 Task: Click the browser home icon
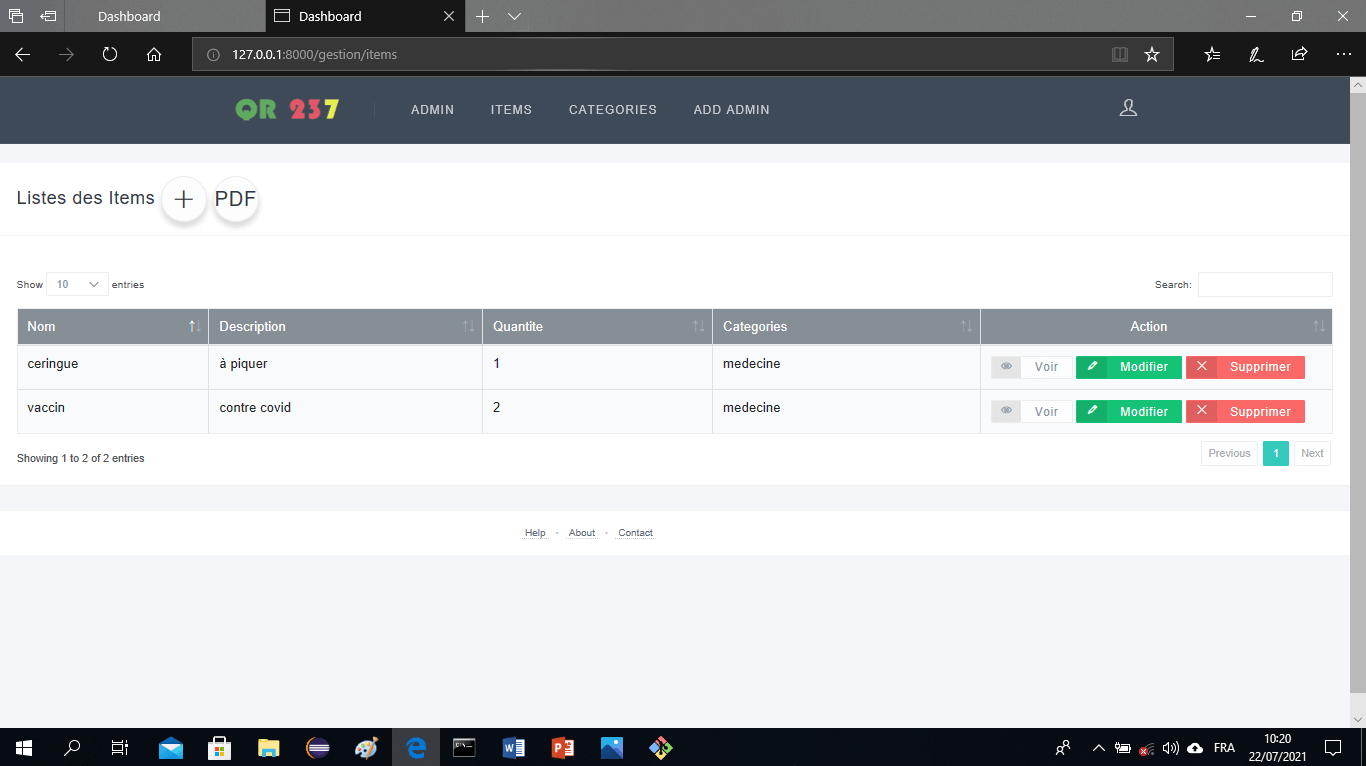point(154,55)
